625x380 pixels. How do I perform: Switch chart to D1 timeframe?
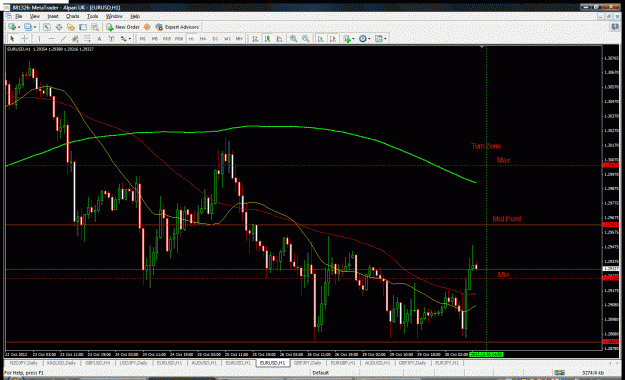[x=215, y=39]
